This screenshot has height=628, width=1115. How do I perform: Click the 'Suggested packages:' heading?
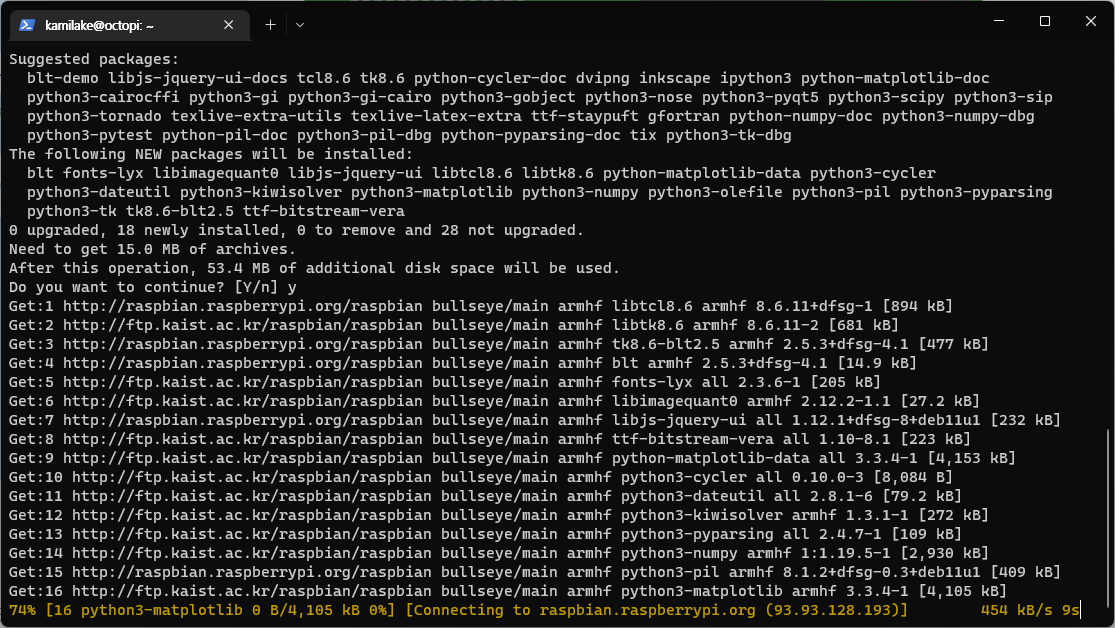point(94,59)
